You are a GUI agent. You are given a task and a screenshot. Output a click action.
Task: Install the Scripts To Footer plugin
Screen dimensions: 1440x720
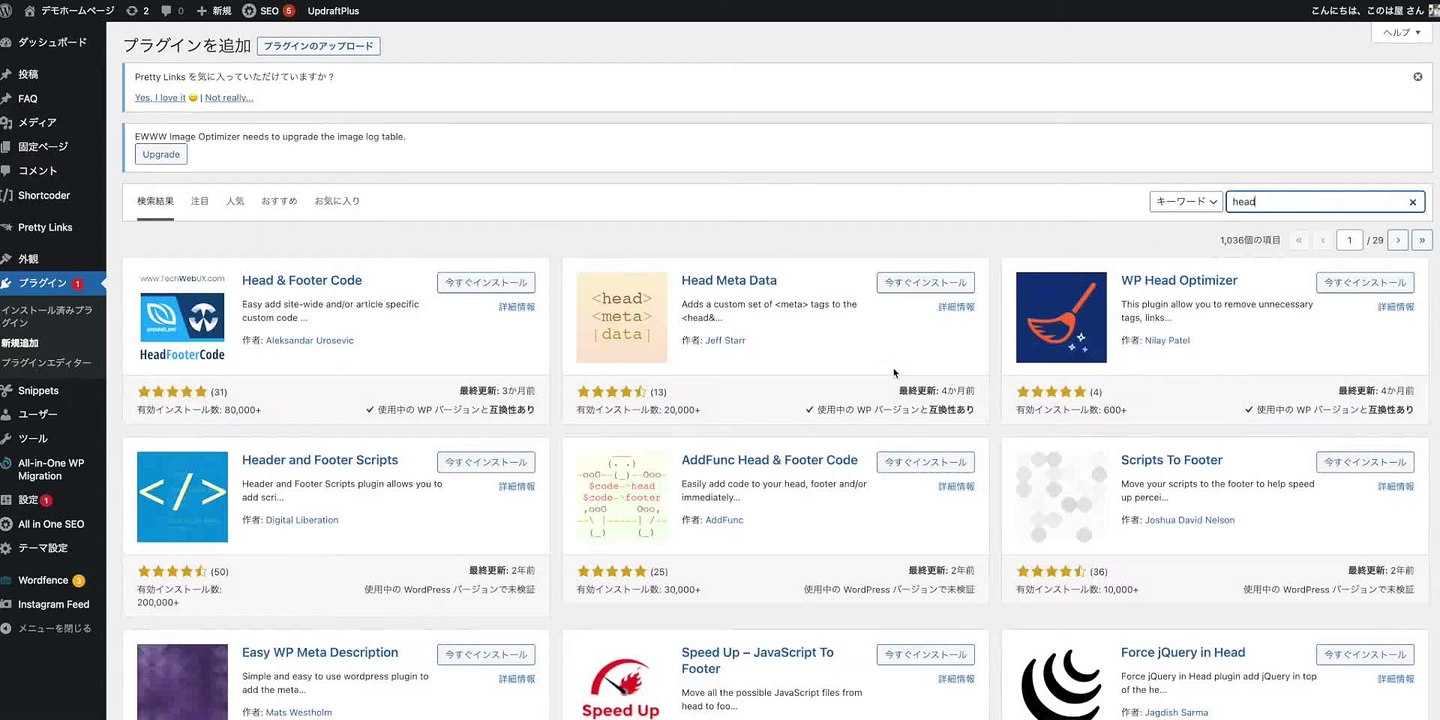tap(1365, 463)
